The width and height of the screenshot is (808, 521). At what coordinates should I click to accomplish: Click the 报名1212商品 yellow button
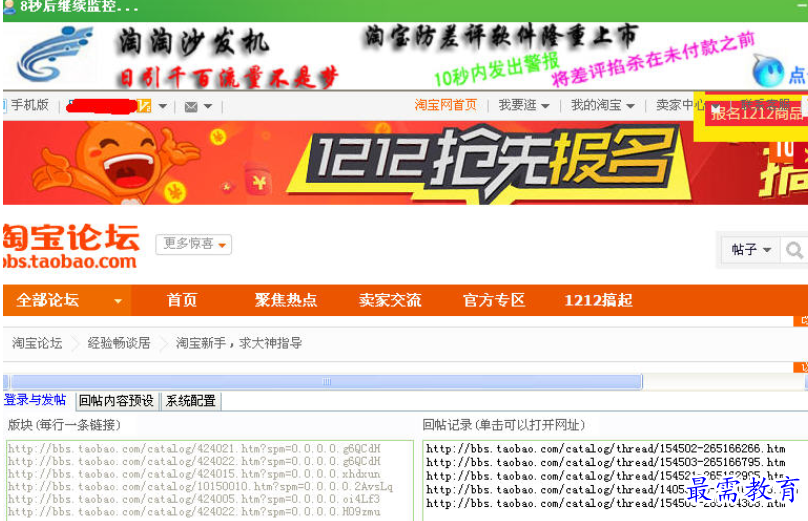point(756,113)
